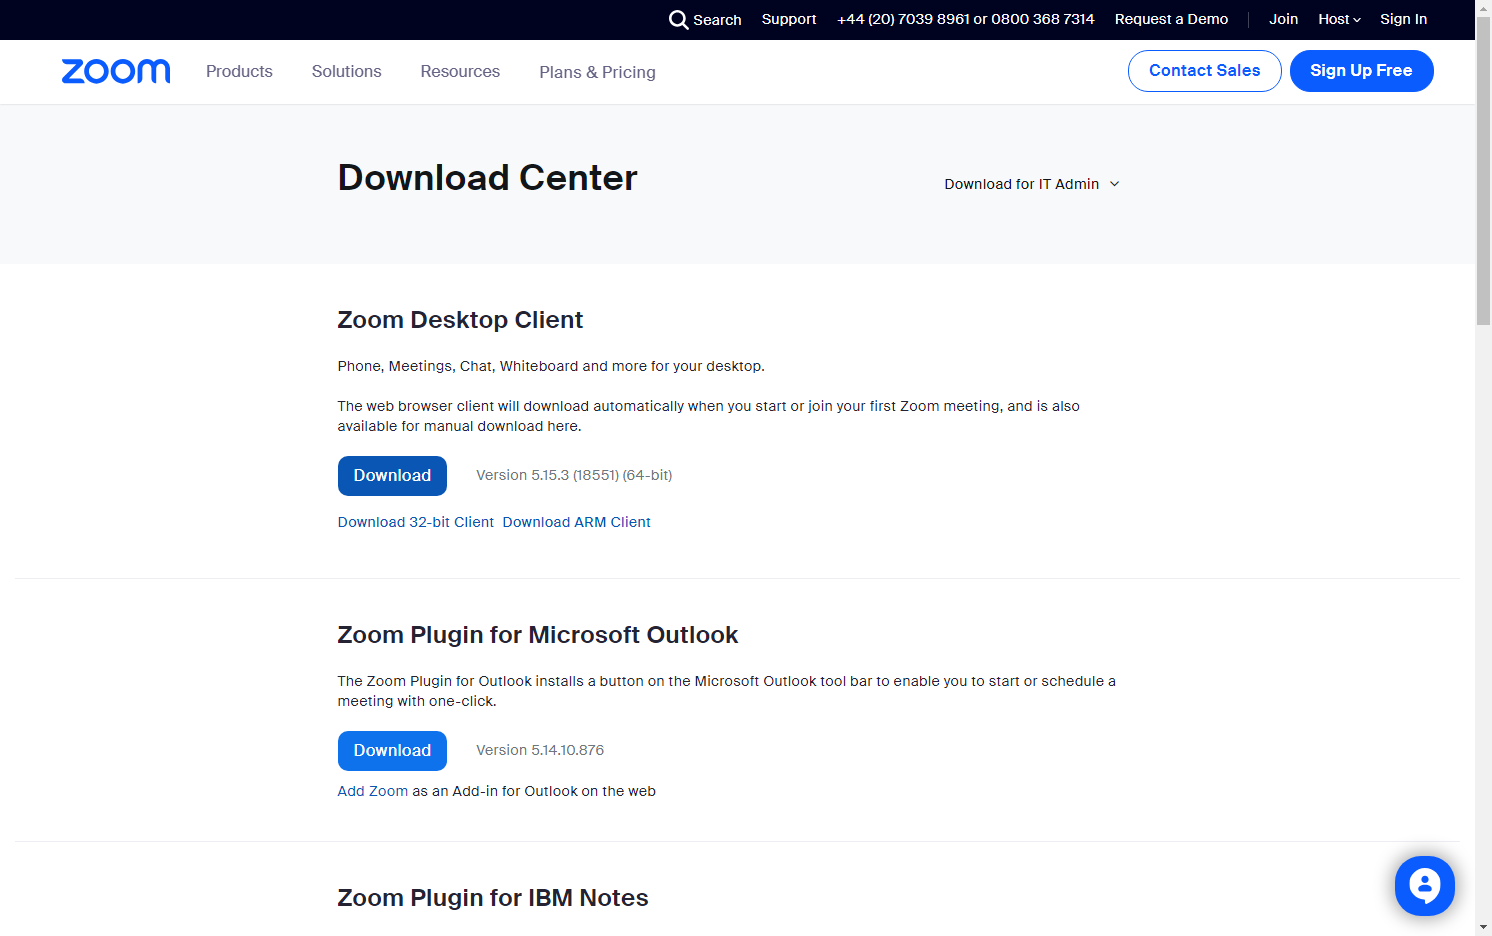
Task: Click the Contact Sales button
Action: pyautogui.click(x=1204, y=71)
